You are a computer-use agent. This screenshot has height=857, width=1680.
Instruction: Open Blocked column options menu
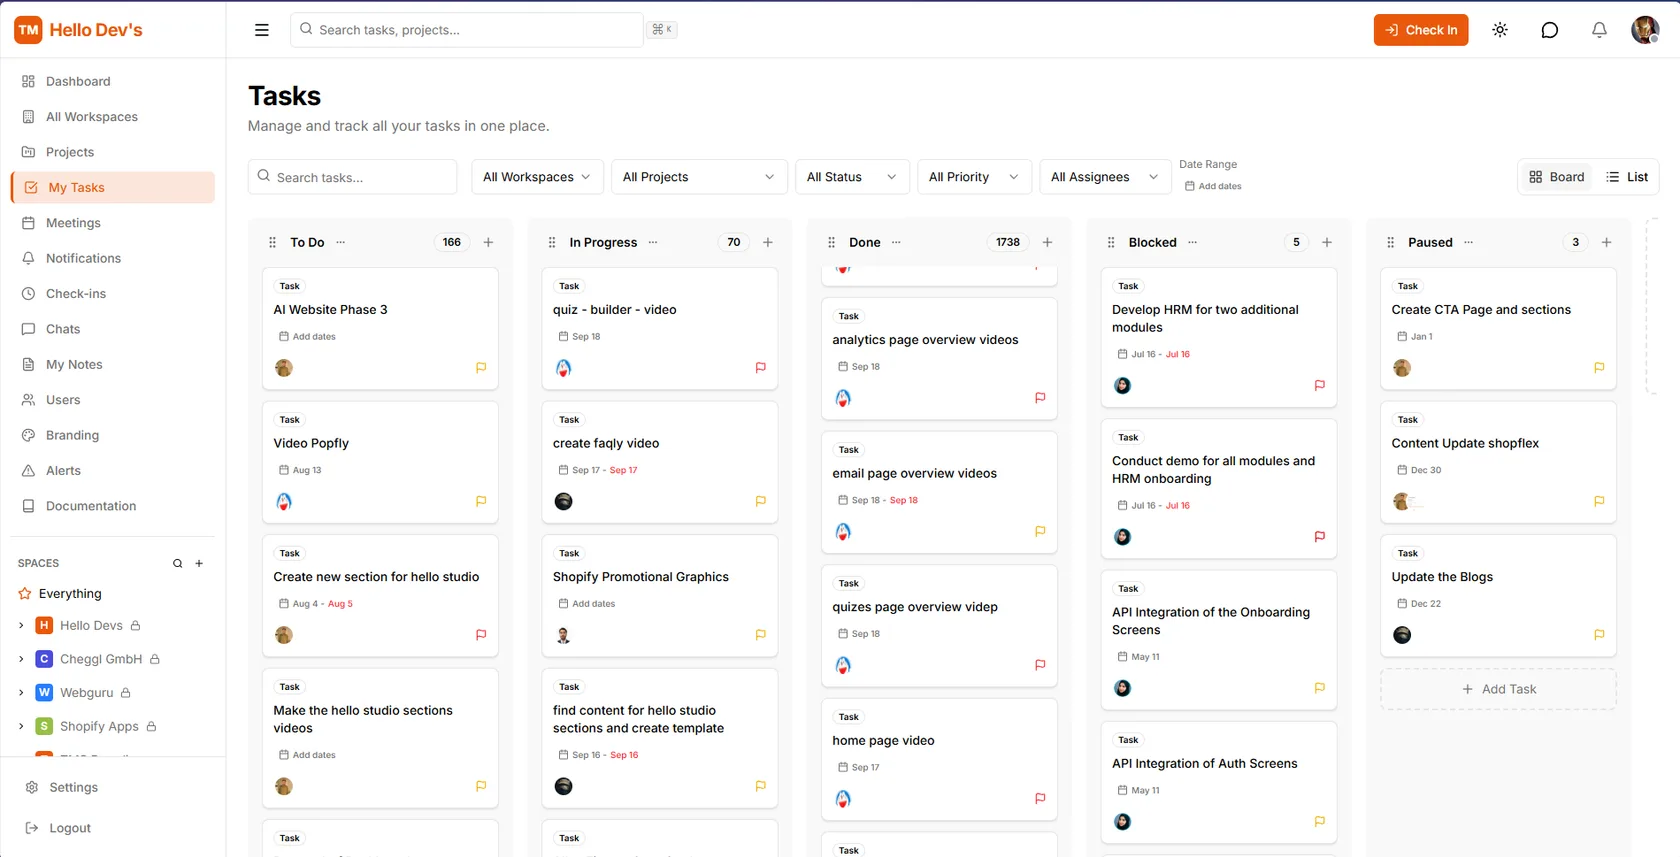[1193, 243]
